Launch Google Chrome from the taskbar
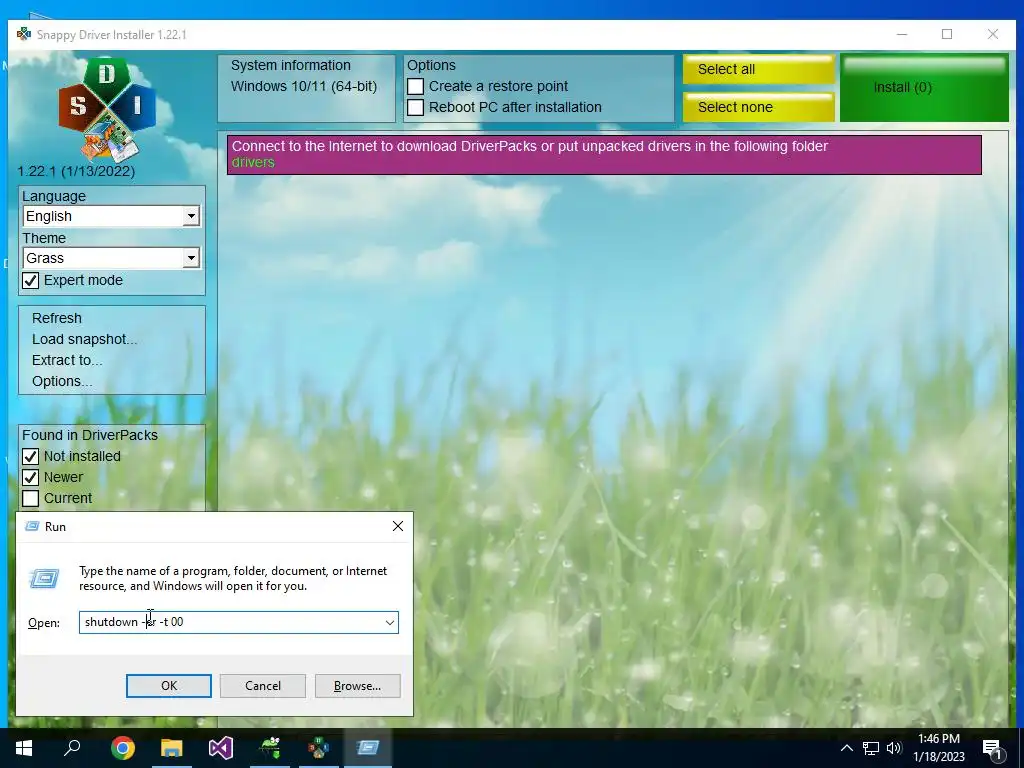The image size is (1024, 768). pos(122,748)
